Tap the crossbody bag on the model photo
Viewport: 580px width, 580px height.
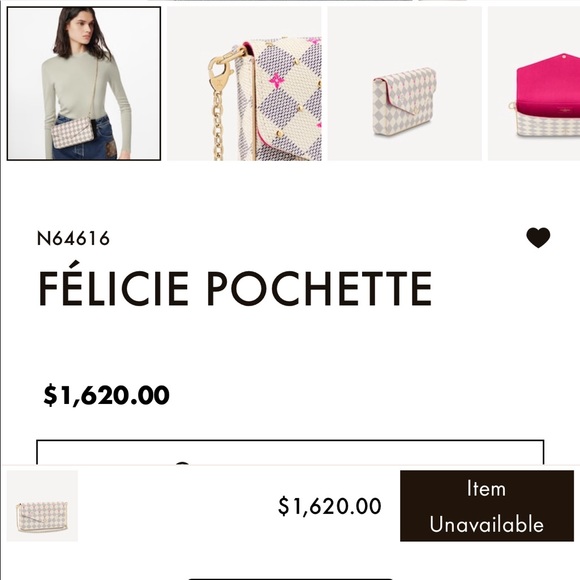(x=72, y=132)
